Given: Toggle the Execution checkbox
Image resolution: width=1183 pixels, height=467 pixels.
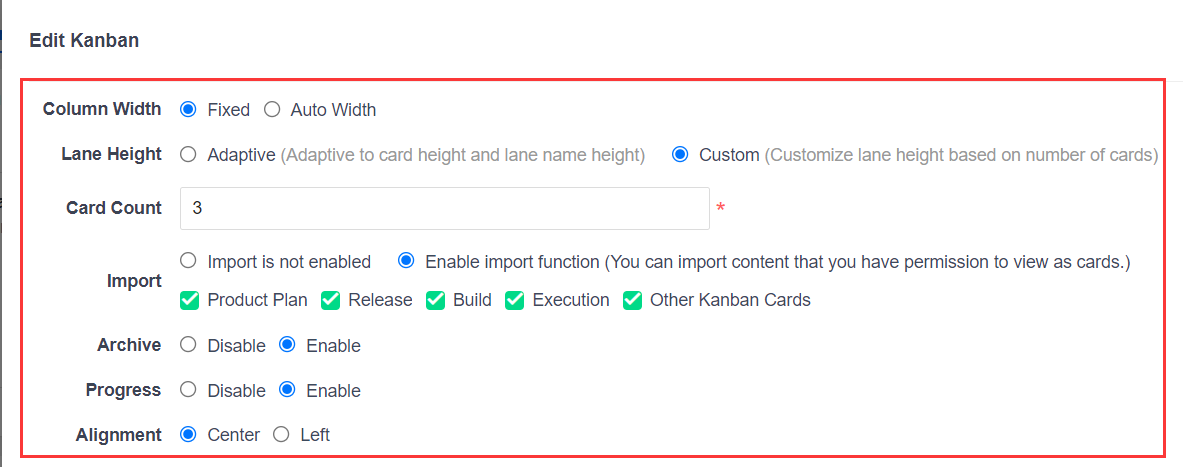Looking at the screenshot, I should [514, 300].
